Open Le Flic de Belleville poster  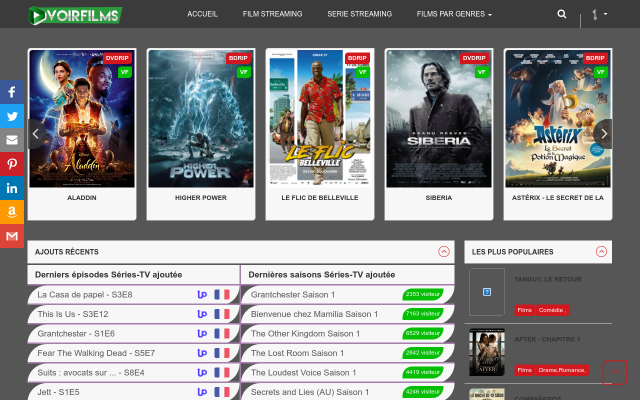pos(320,119)
